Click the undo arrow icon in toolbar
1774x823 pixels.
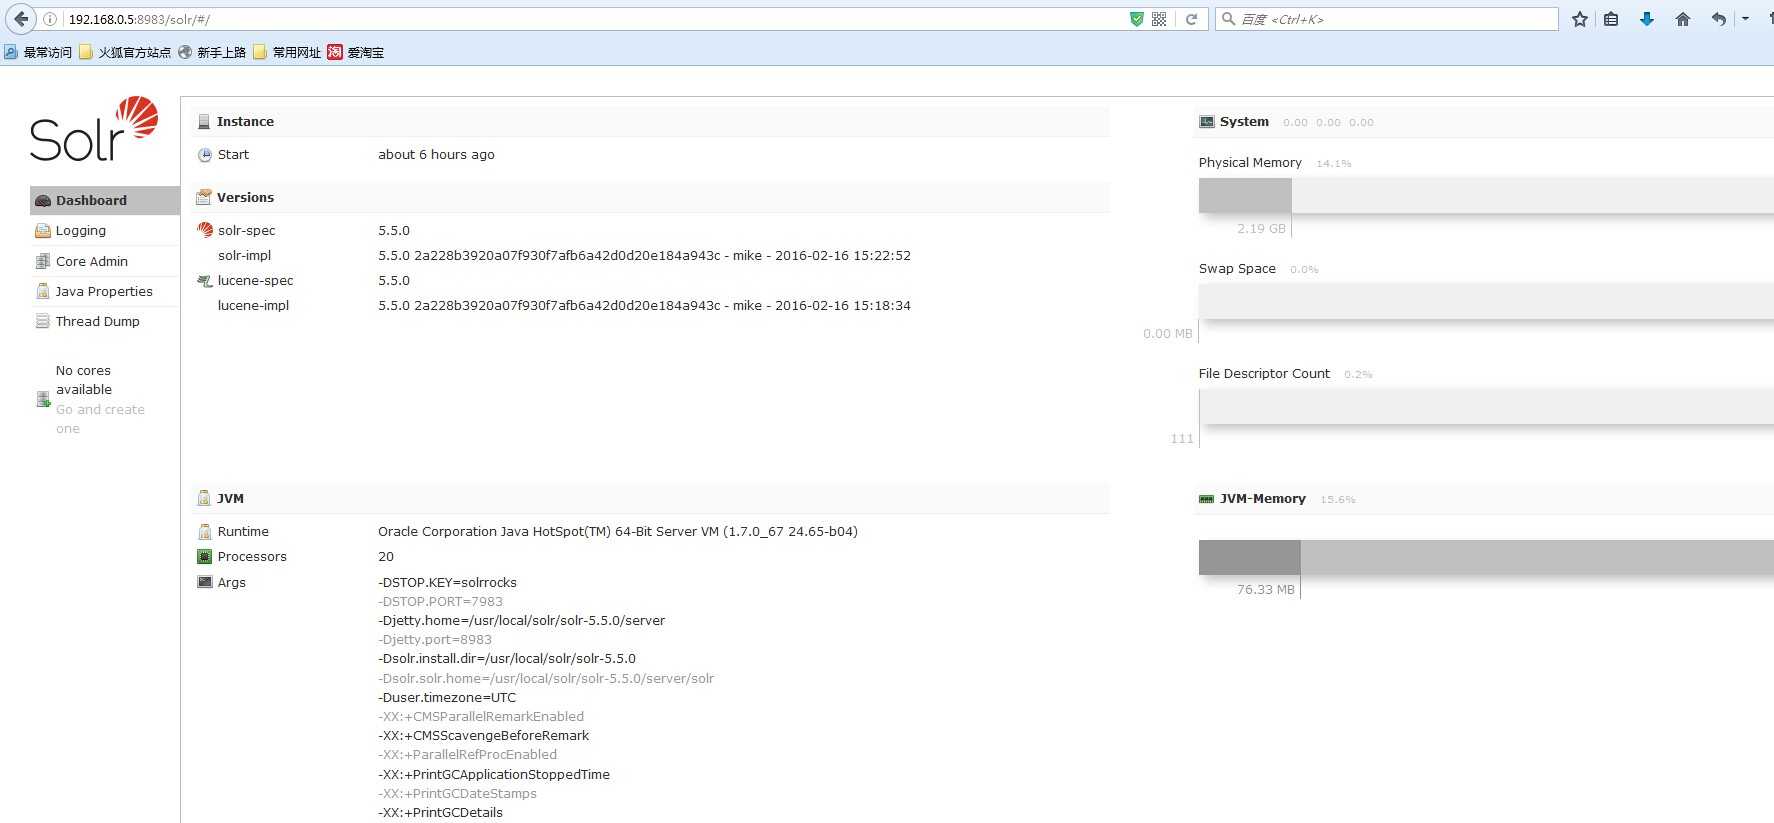coord(1719,19)
